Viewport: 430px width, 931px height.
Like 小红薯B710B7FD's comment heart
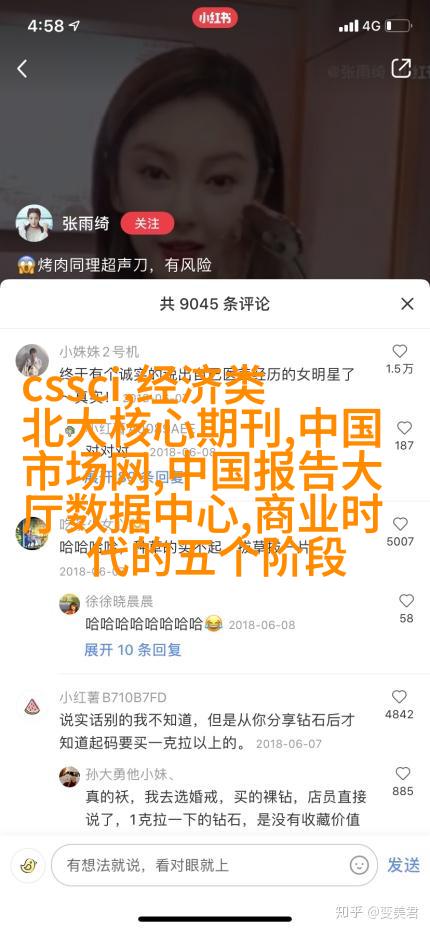click(399, 696)
